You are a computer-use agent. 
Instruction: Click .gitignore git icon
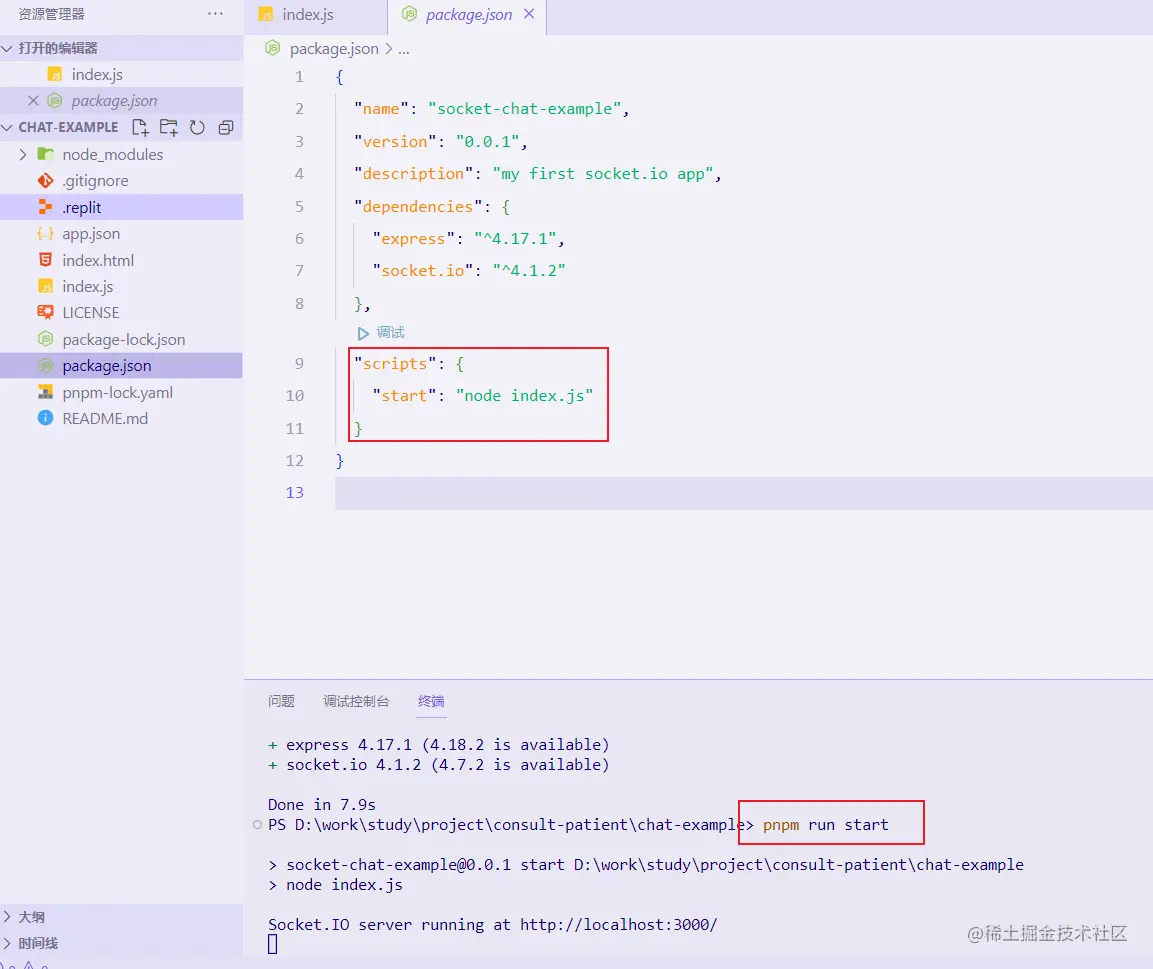pos(45,181)
